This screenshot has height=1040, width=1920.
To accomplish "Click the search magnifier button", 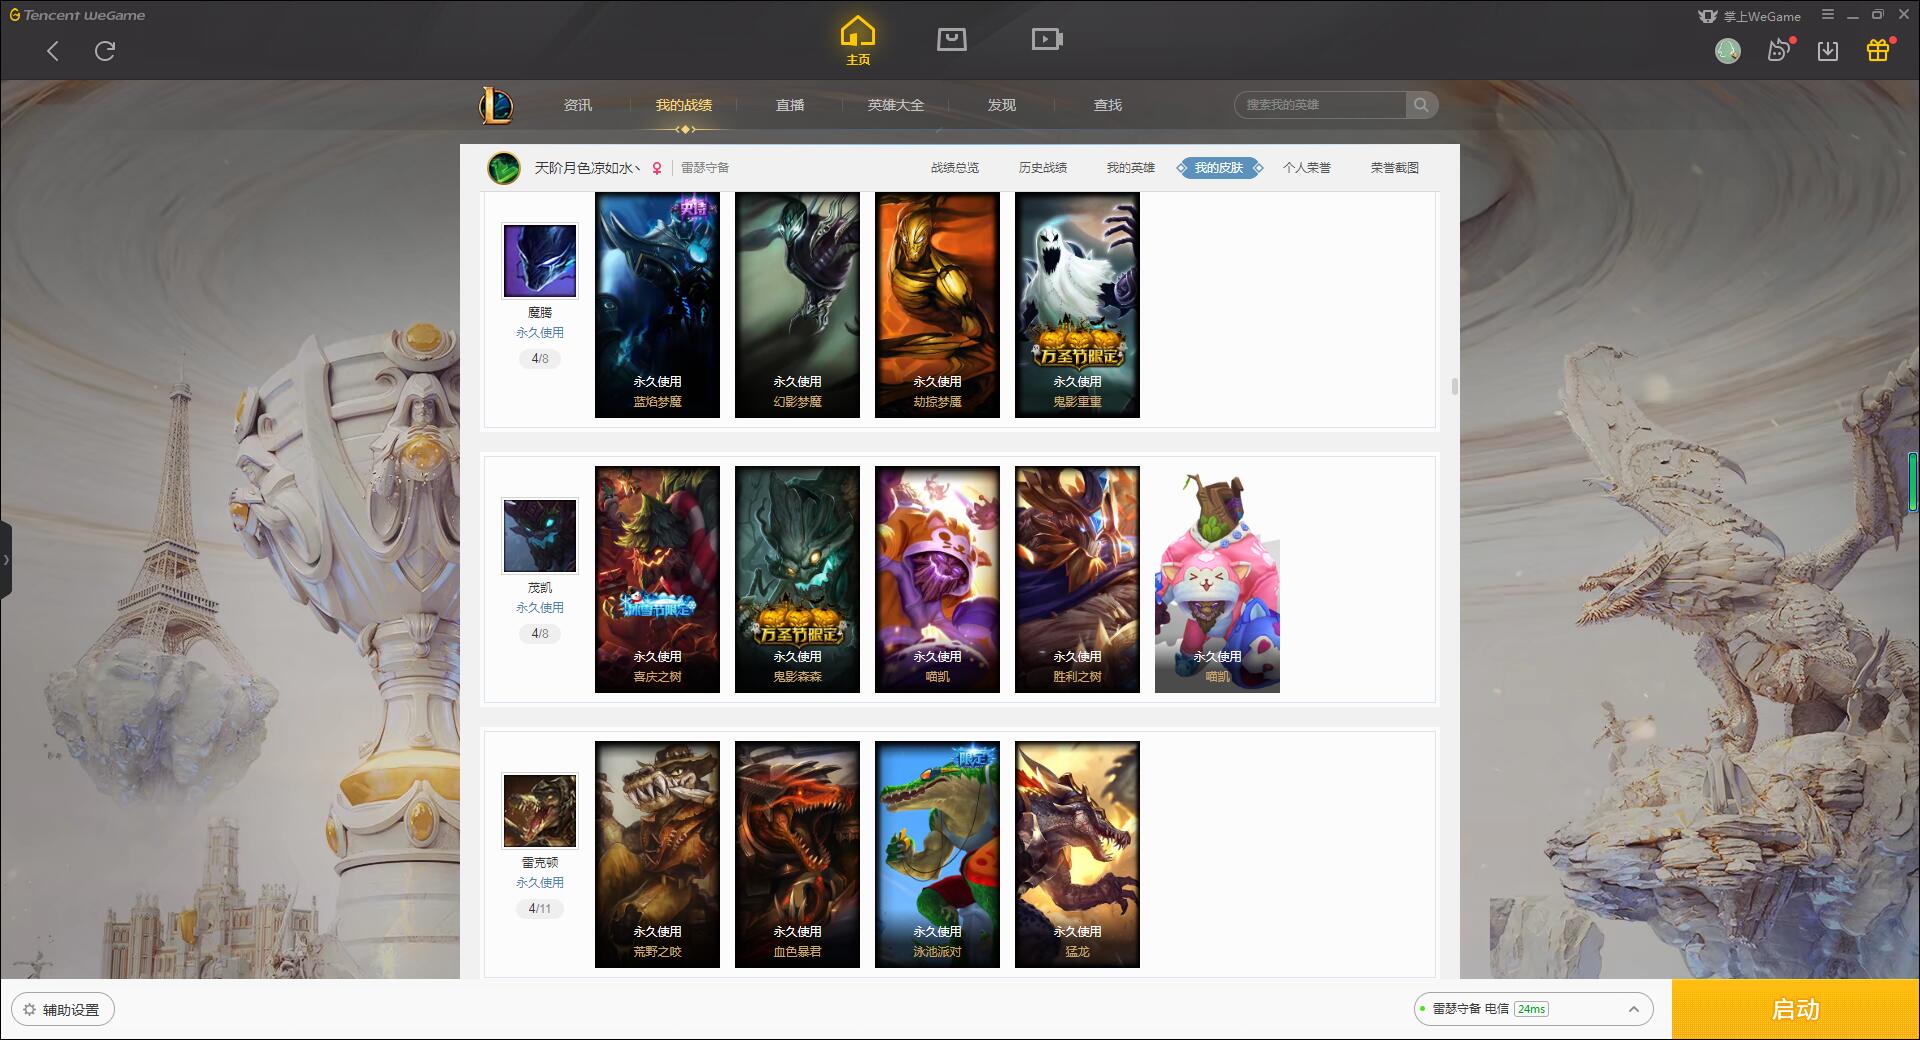I will [1421, 105].
